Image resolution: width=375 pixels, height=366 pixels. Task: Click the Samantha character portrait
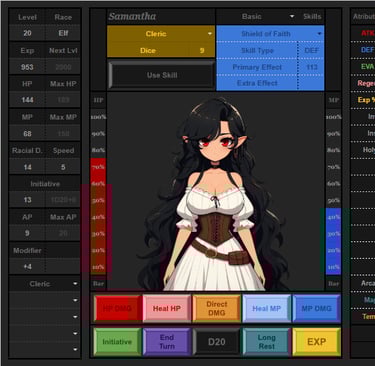216,193
